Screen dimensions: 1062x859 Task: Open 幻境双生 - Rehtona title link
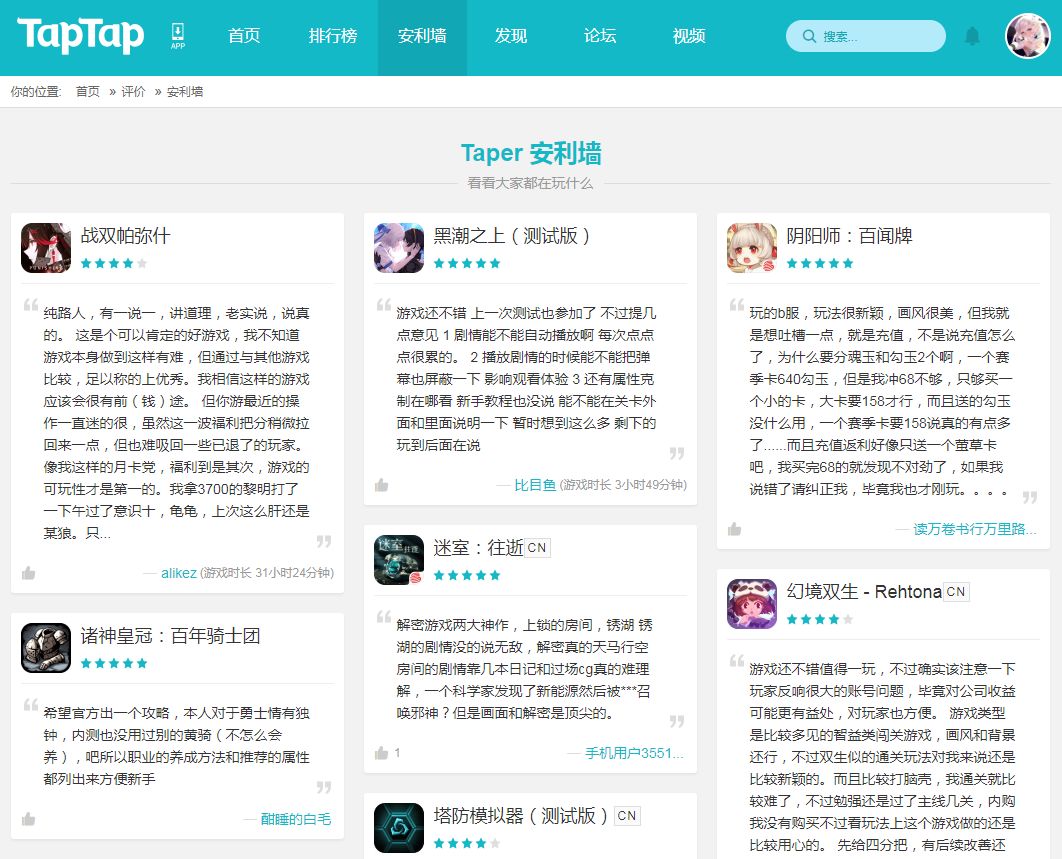click(x=864, y=591)
